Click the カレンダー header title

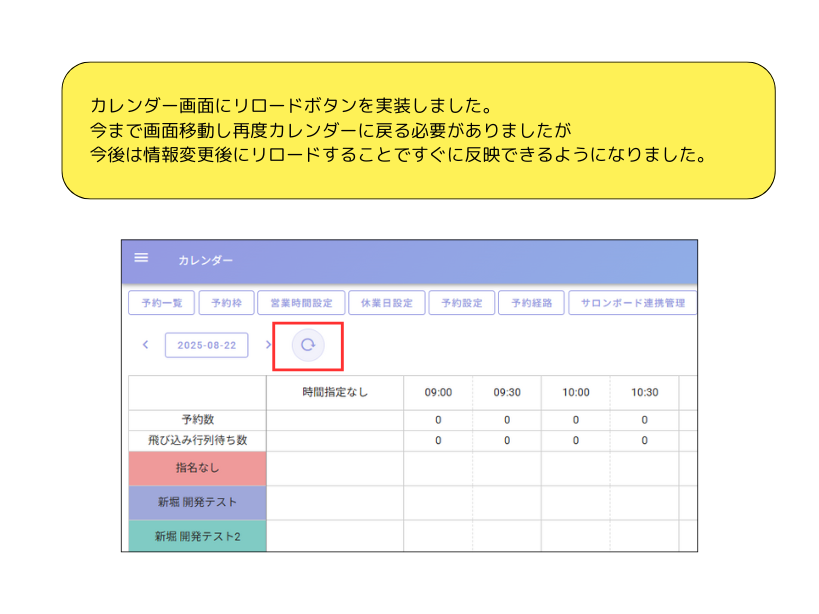tap(205, 260)
